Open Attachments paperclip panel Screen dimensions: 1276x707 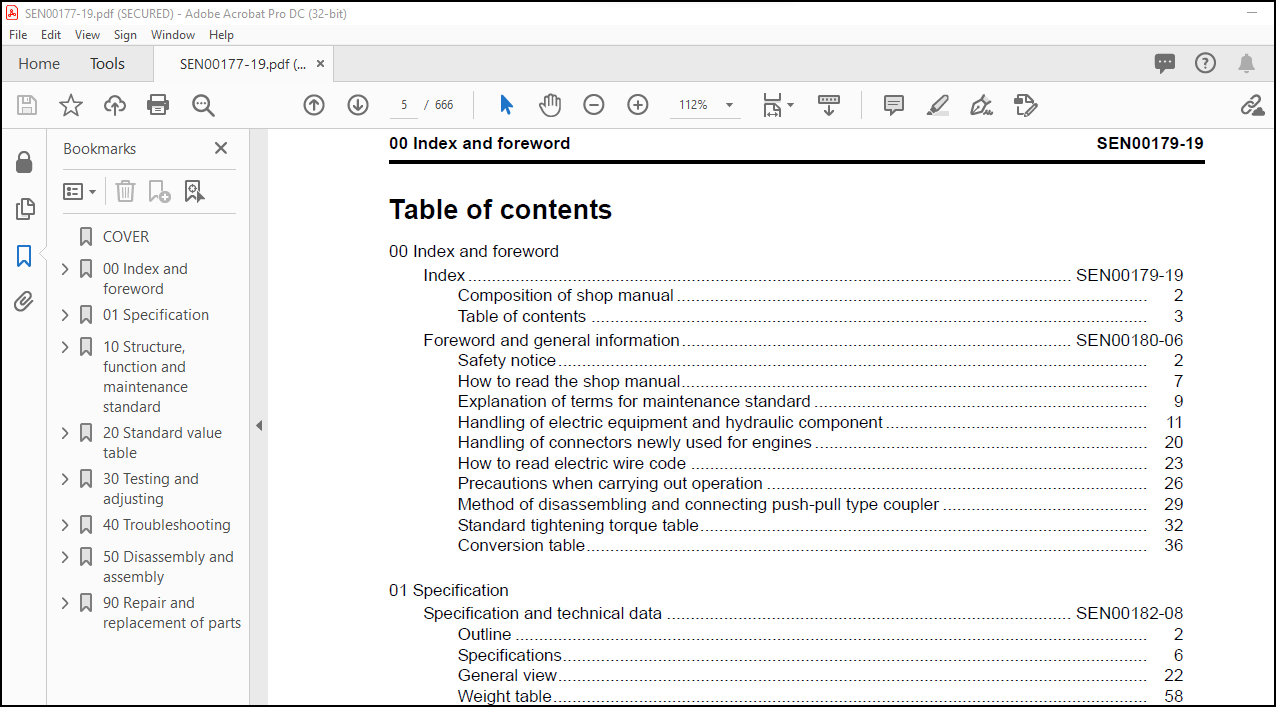25,302
